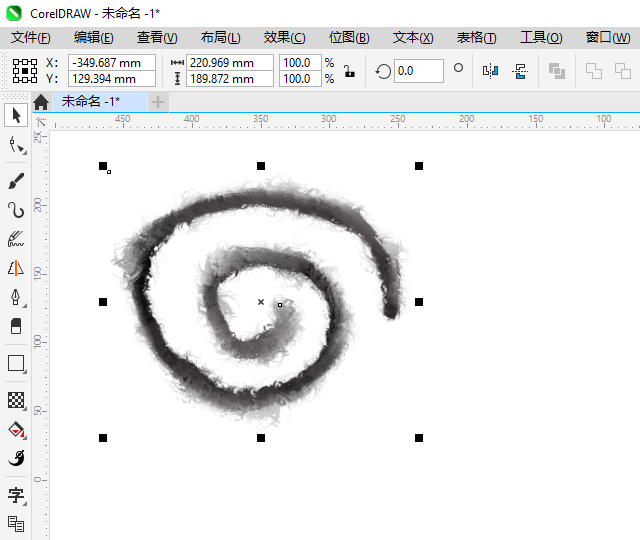Click the top-right selection handle

tap(419, 166)
